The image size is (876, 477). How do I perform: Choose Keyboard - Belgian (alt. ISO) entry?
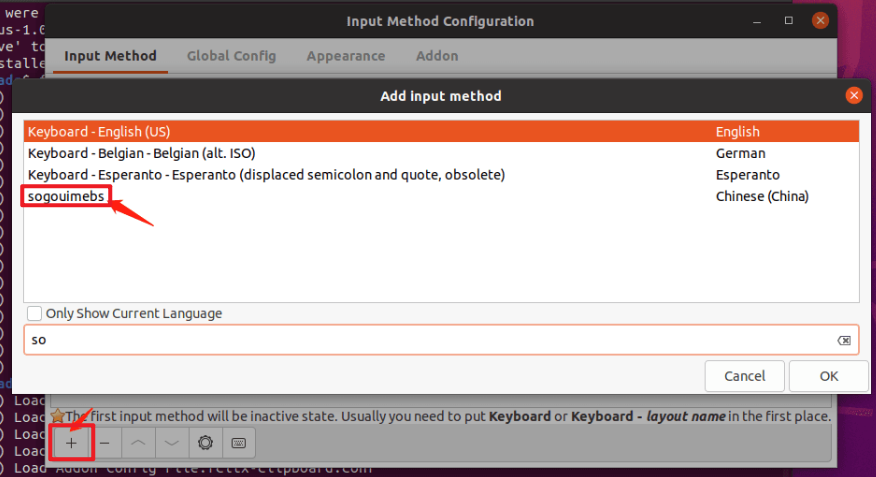tap(141, 153)
